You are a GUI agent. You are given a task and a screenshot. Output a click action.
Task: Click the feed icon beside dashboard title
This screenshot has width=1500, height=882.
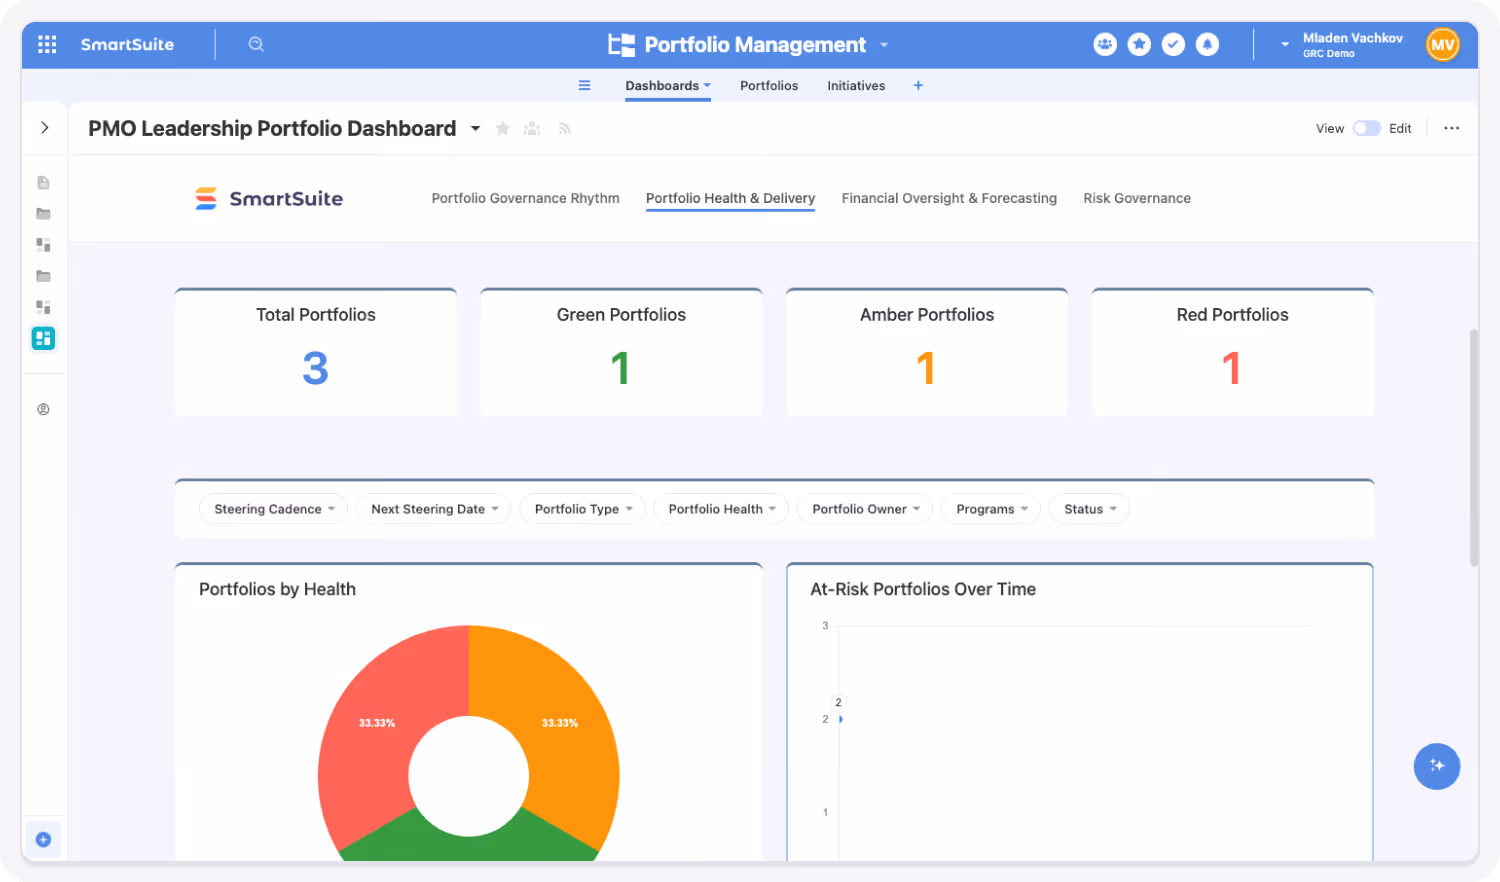[x=564, y=128]
